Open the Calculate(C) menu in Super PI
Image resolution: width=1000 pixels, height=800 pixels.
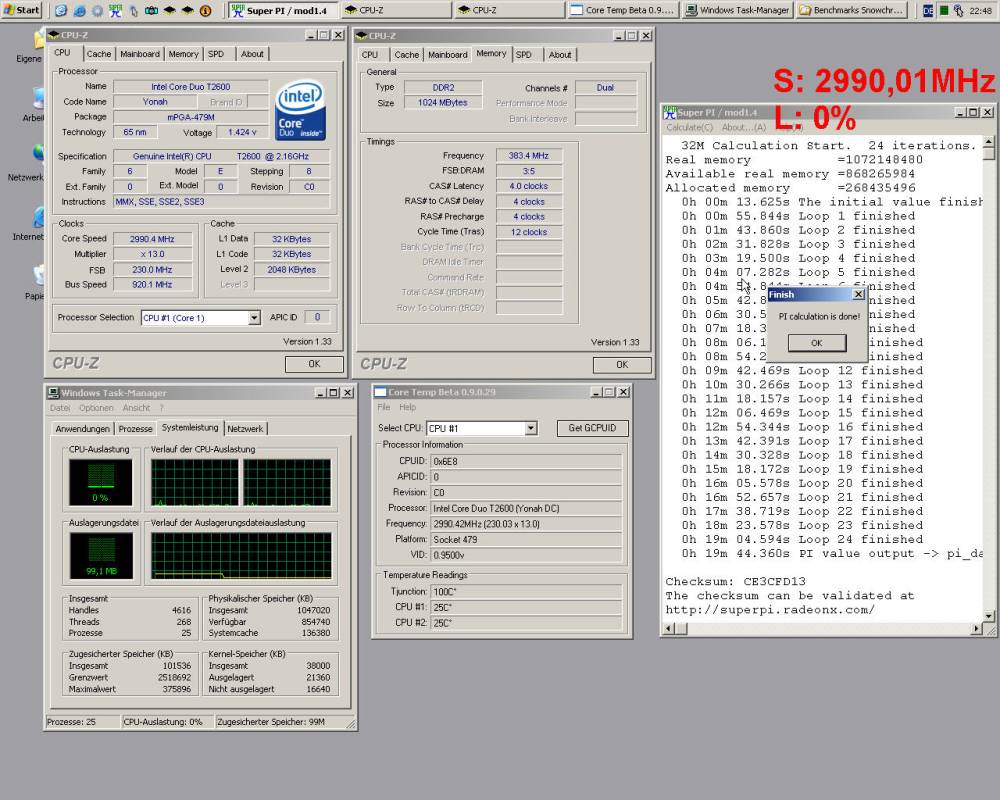[x=689, y=128]
